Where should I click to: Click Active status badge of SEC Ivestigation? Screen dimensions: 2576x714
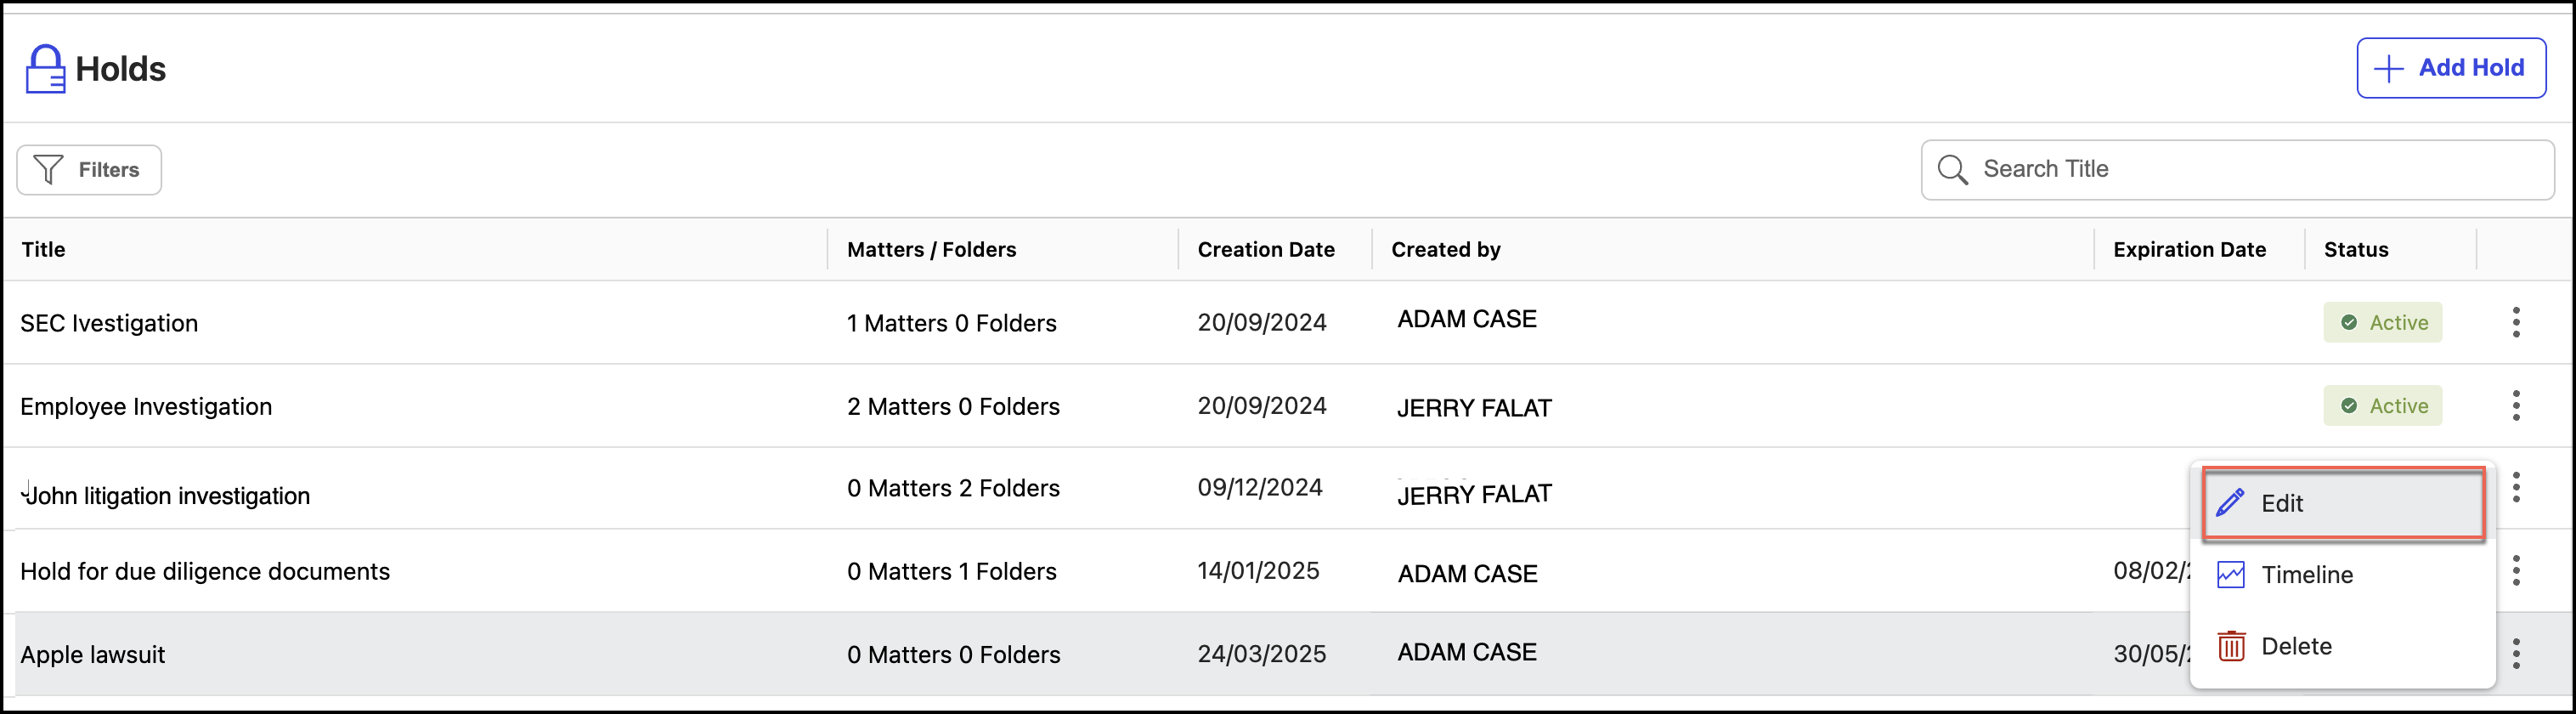2383,323
